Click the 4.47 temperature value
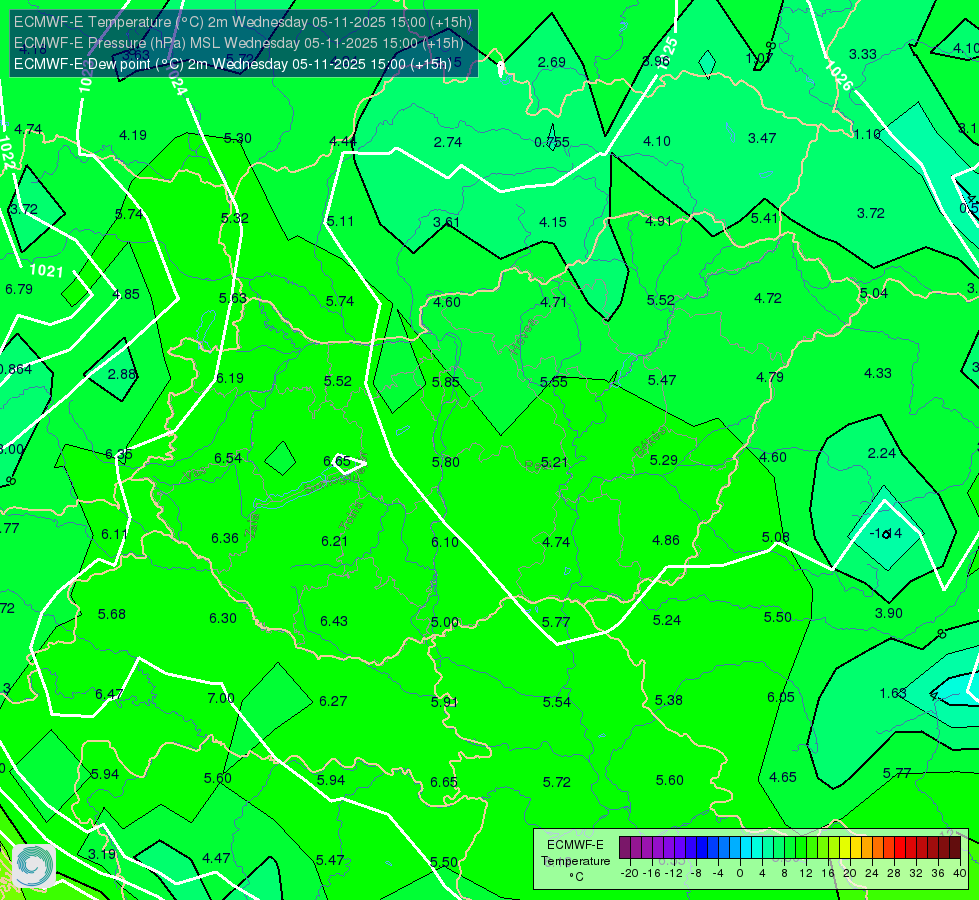 pyautogui.click(x=216, y=859)
